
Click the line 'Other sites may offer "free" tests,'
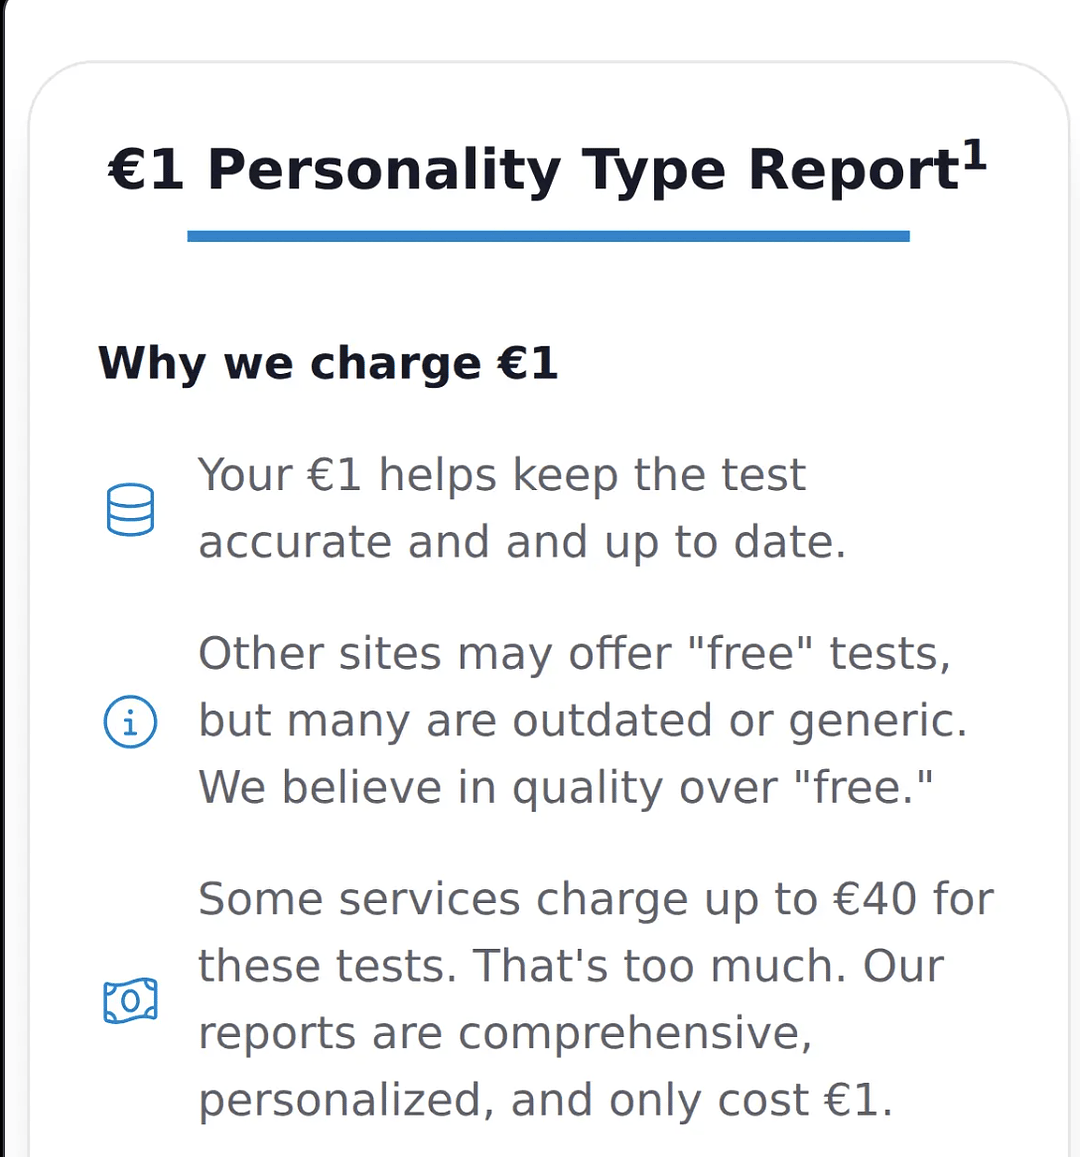pos(575,654)
